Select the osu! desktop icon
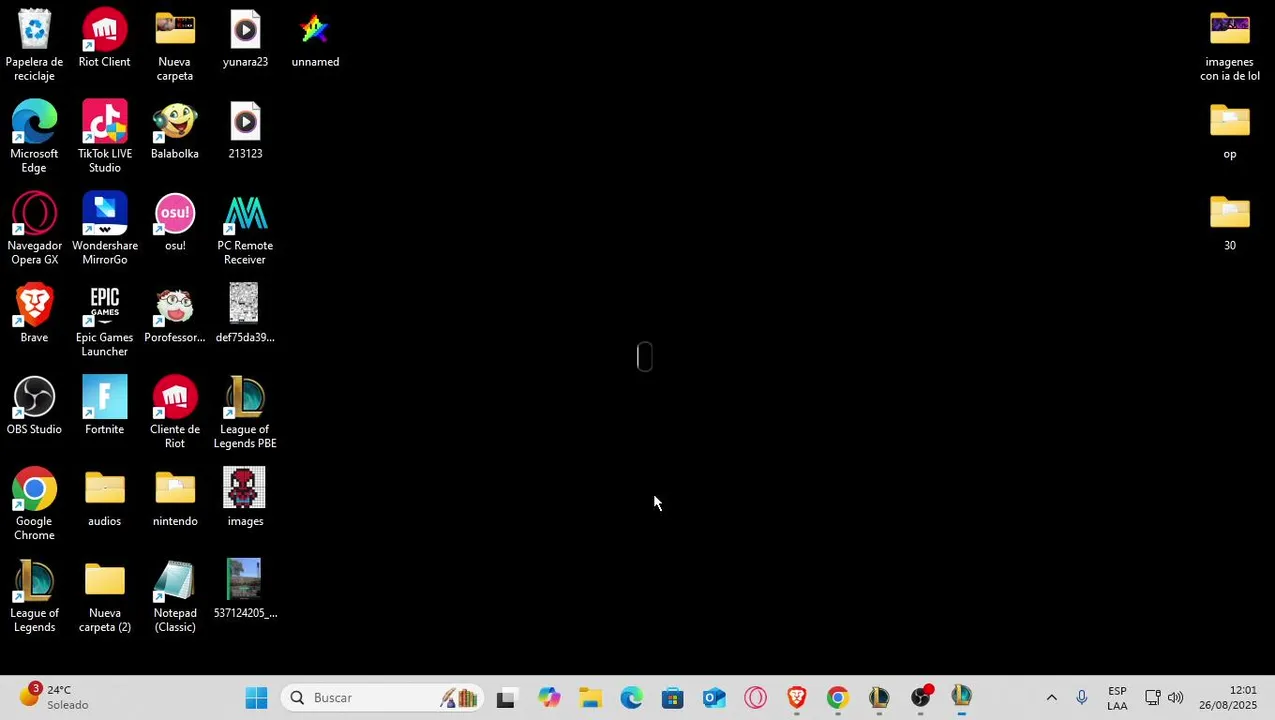Image resolution: width=1275 pixels, height=720 pixels. click(175, 222)
